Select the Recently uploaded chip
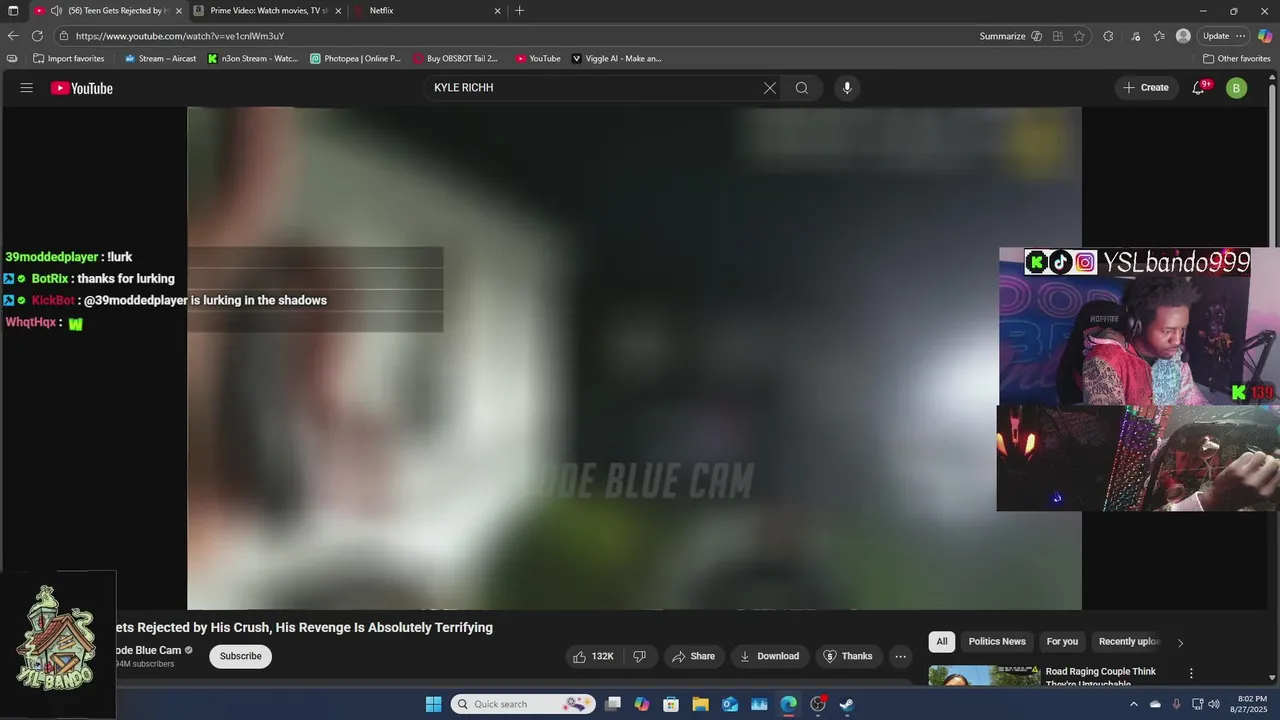Viewport: 1280px width, 720px height. tap(1129, 642)
